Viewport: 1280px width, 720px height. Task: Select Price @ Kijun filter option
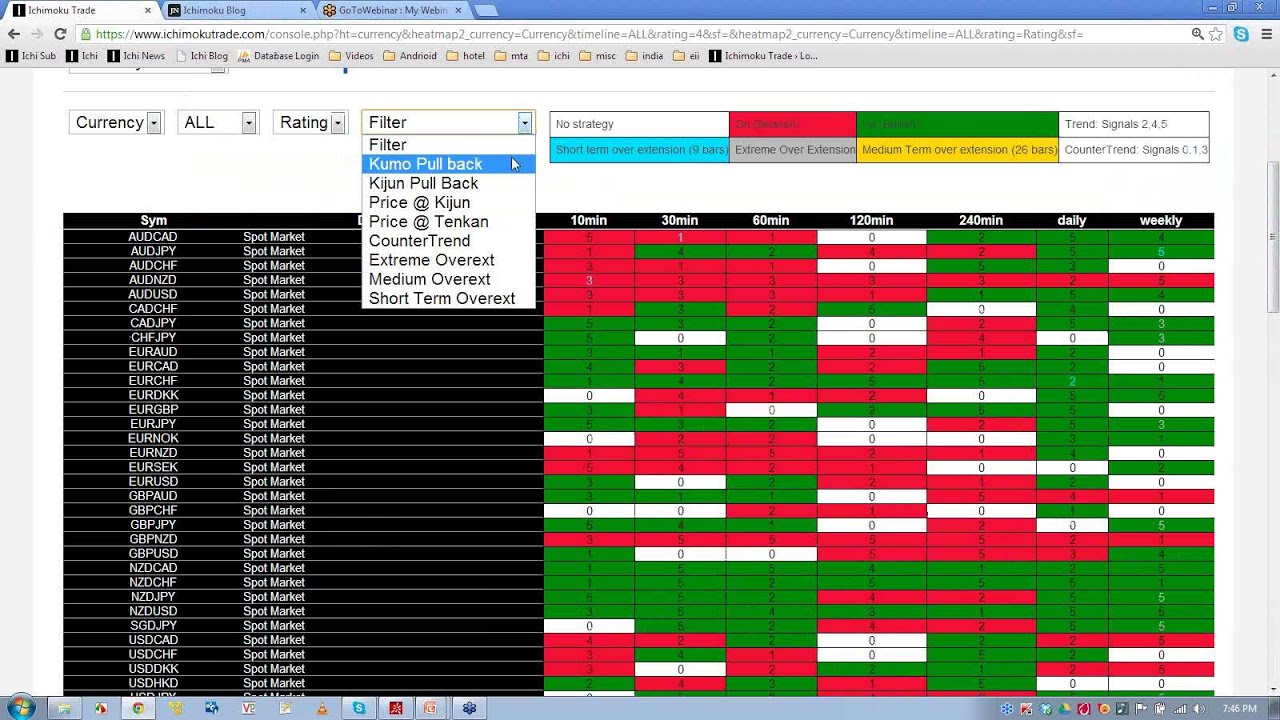tap(448, 202)
